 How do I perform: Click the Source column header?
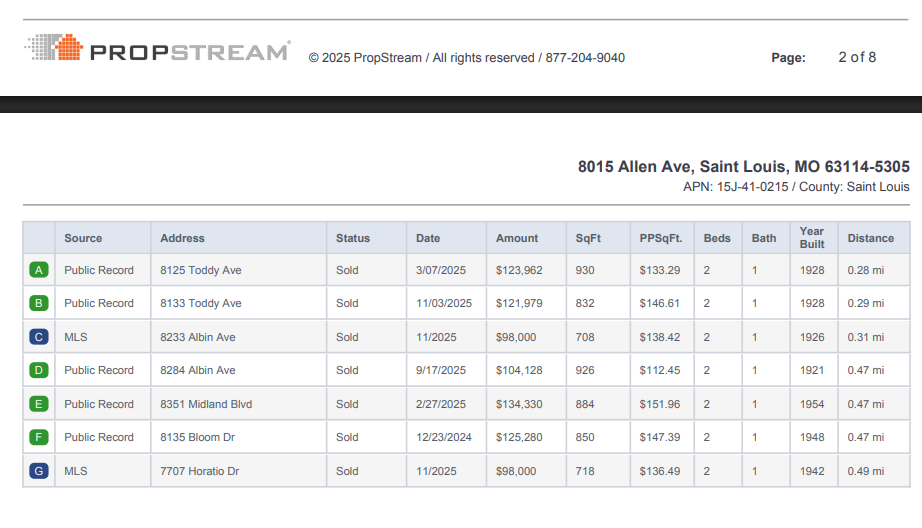pyautogui.click(x=83, y=238)
